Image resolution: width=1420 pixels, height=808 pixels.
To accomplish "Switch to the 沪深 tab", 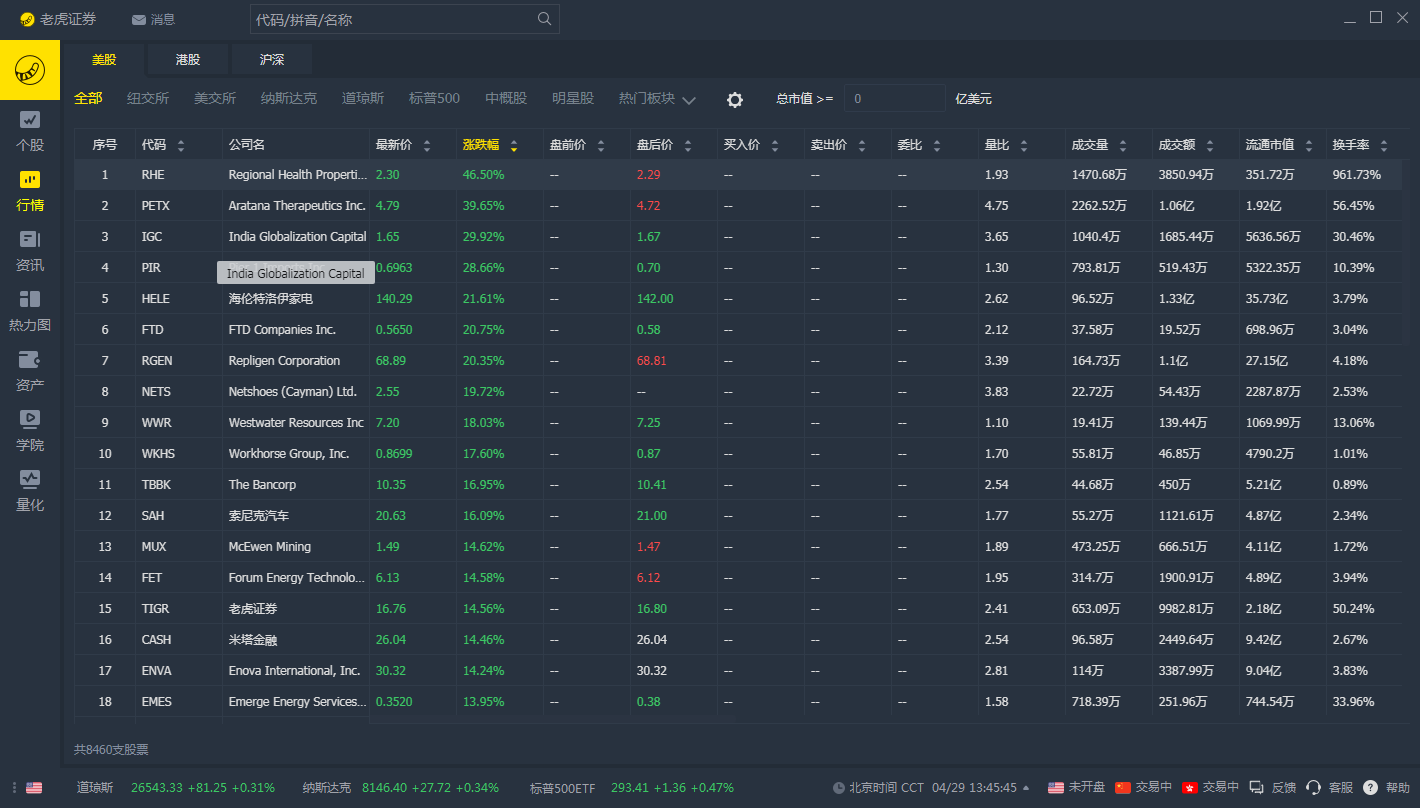I will [x=272, y=60].
